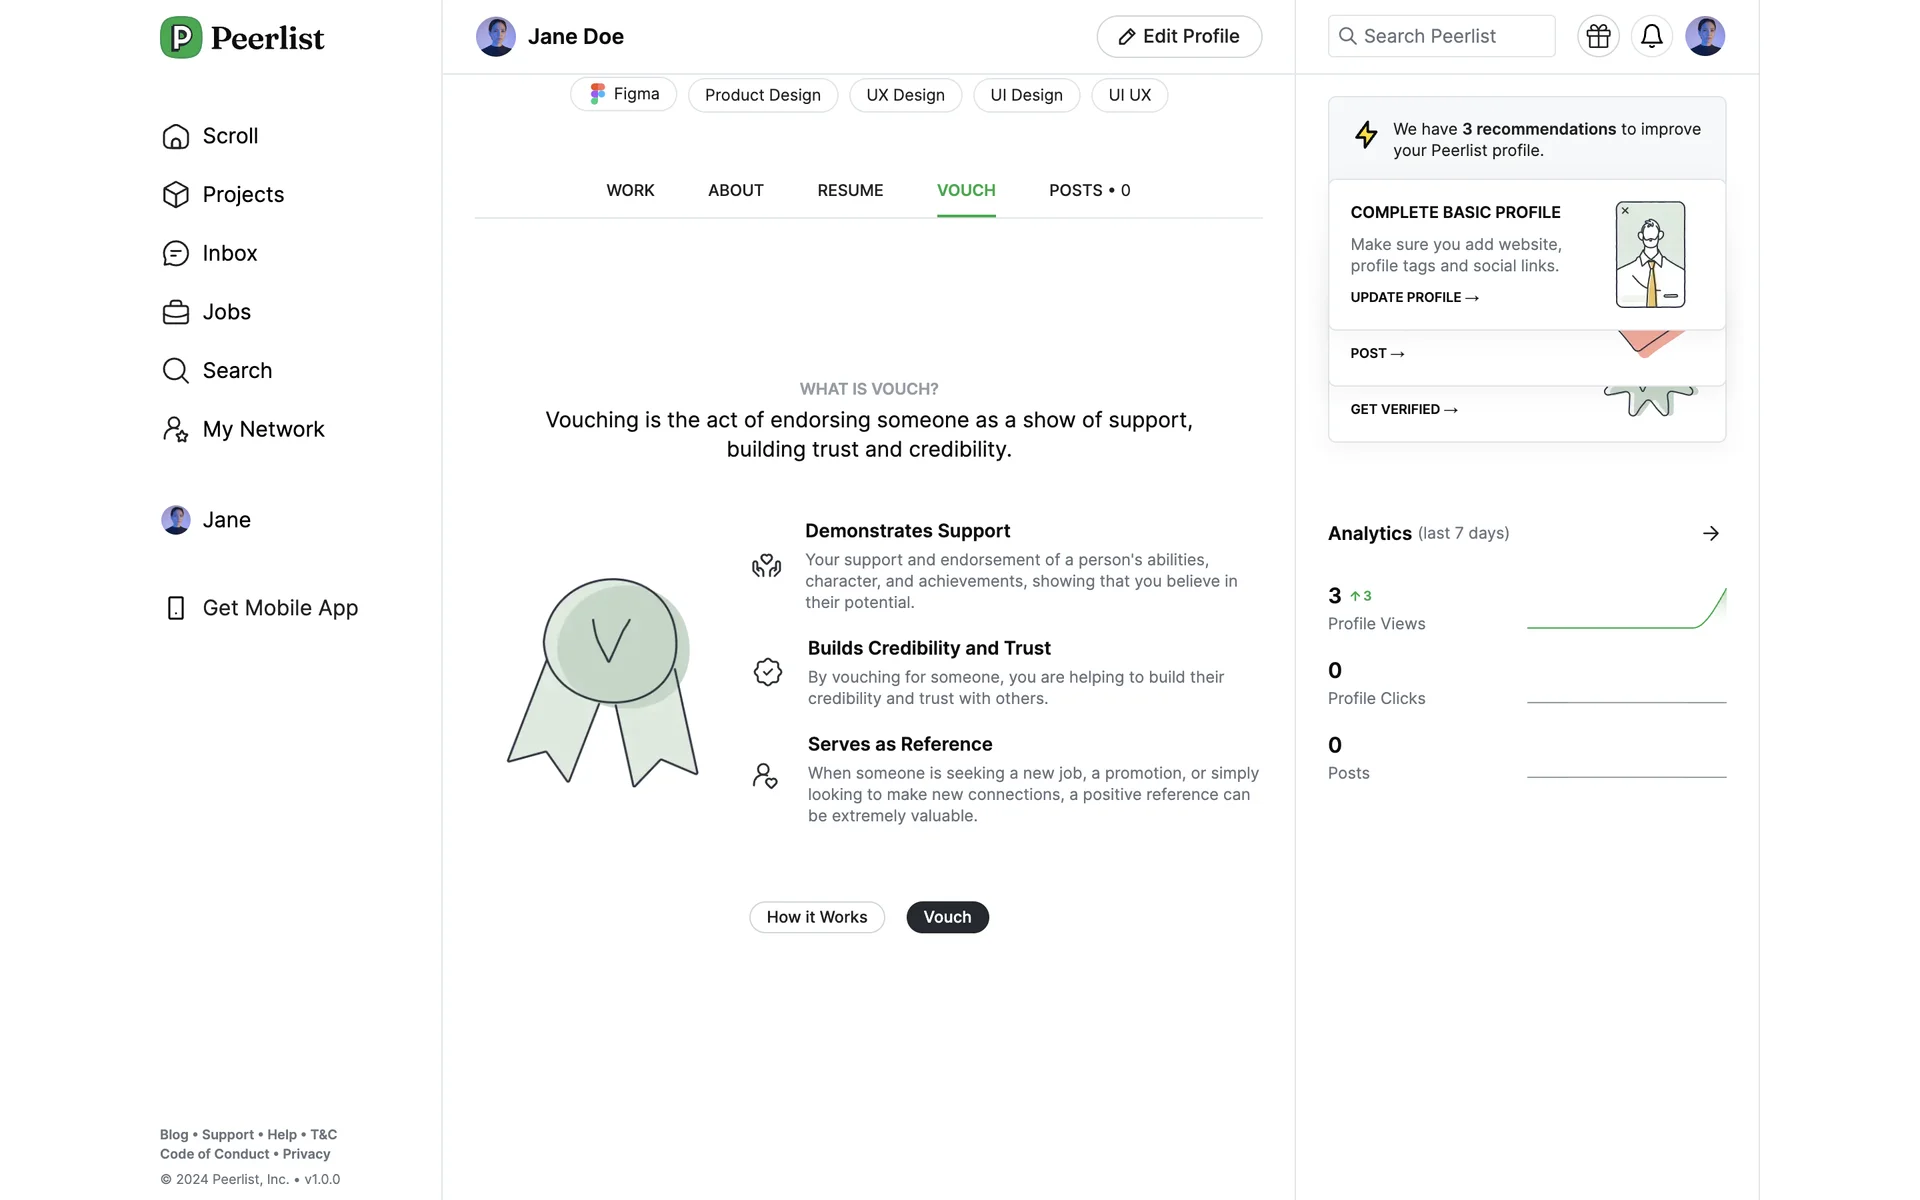The width and height of the screenshot is (1920, 1200).
Task: Click the Edit Profile button
Action: 1179,37
